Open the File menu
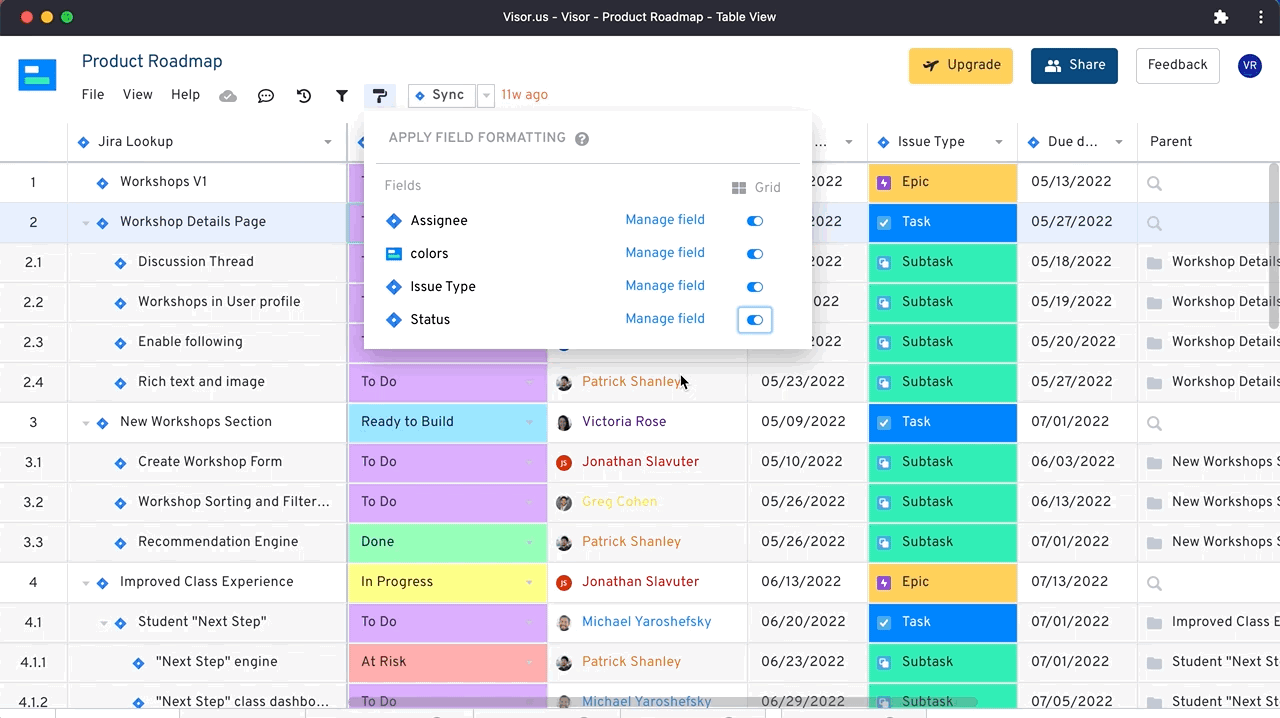This screenshot has height=718, width=1280. 93,95
